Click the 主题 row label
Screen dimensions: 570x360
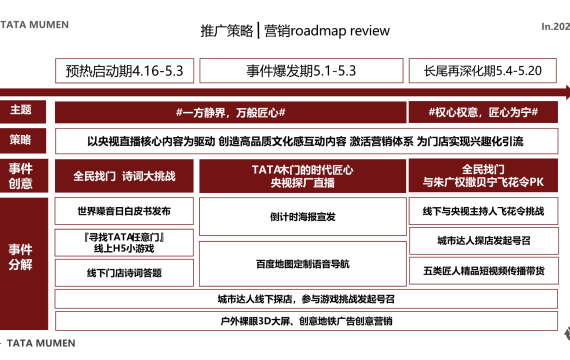click(x=23, y=111)
